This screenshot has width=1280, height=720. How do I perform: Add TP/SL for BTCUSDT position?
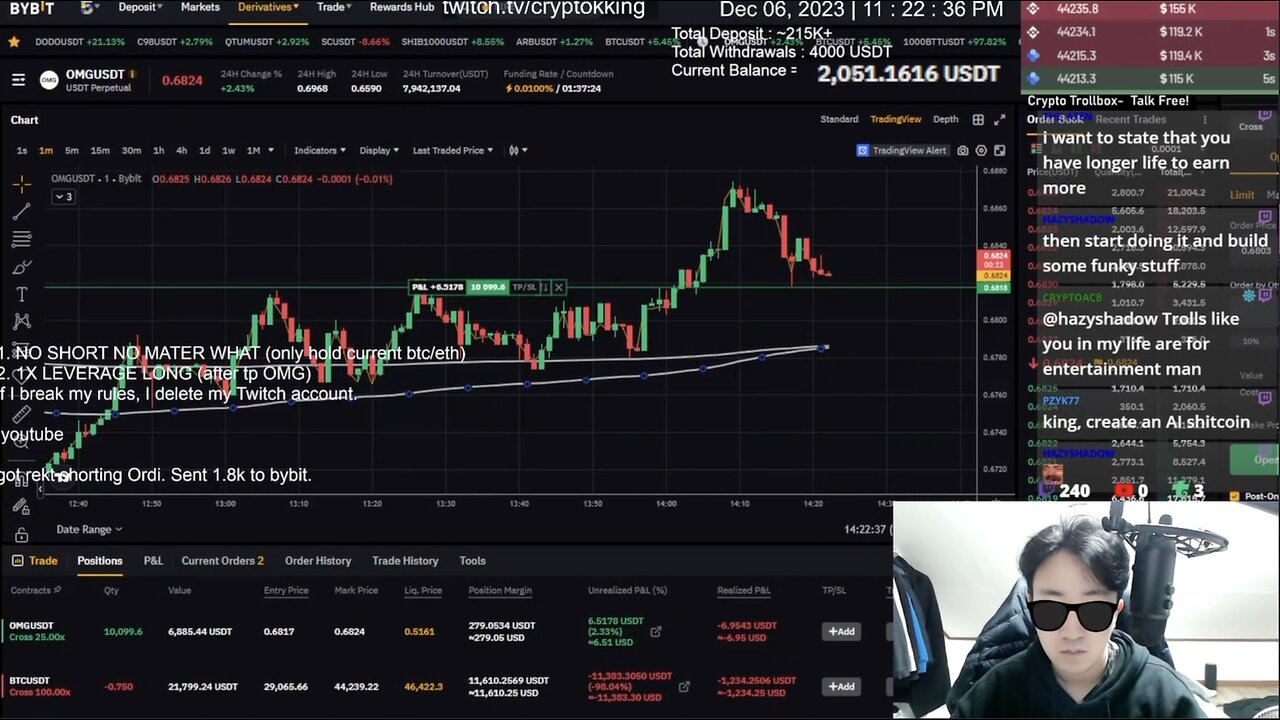pyautogui.click(x=841, y=686)
